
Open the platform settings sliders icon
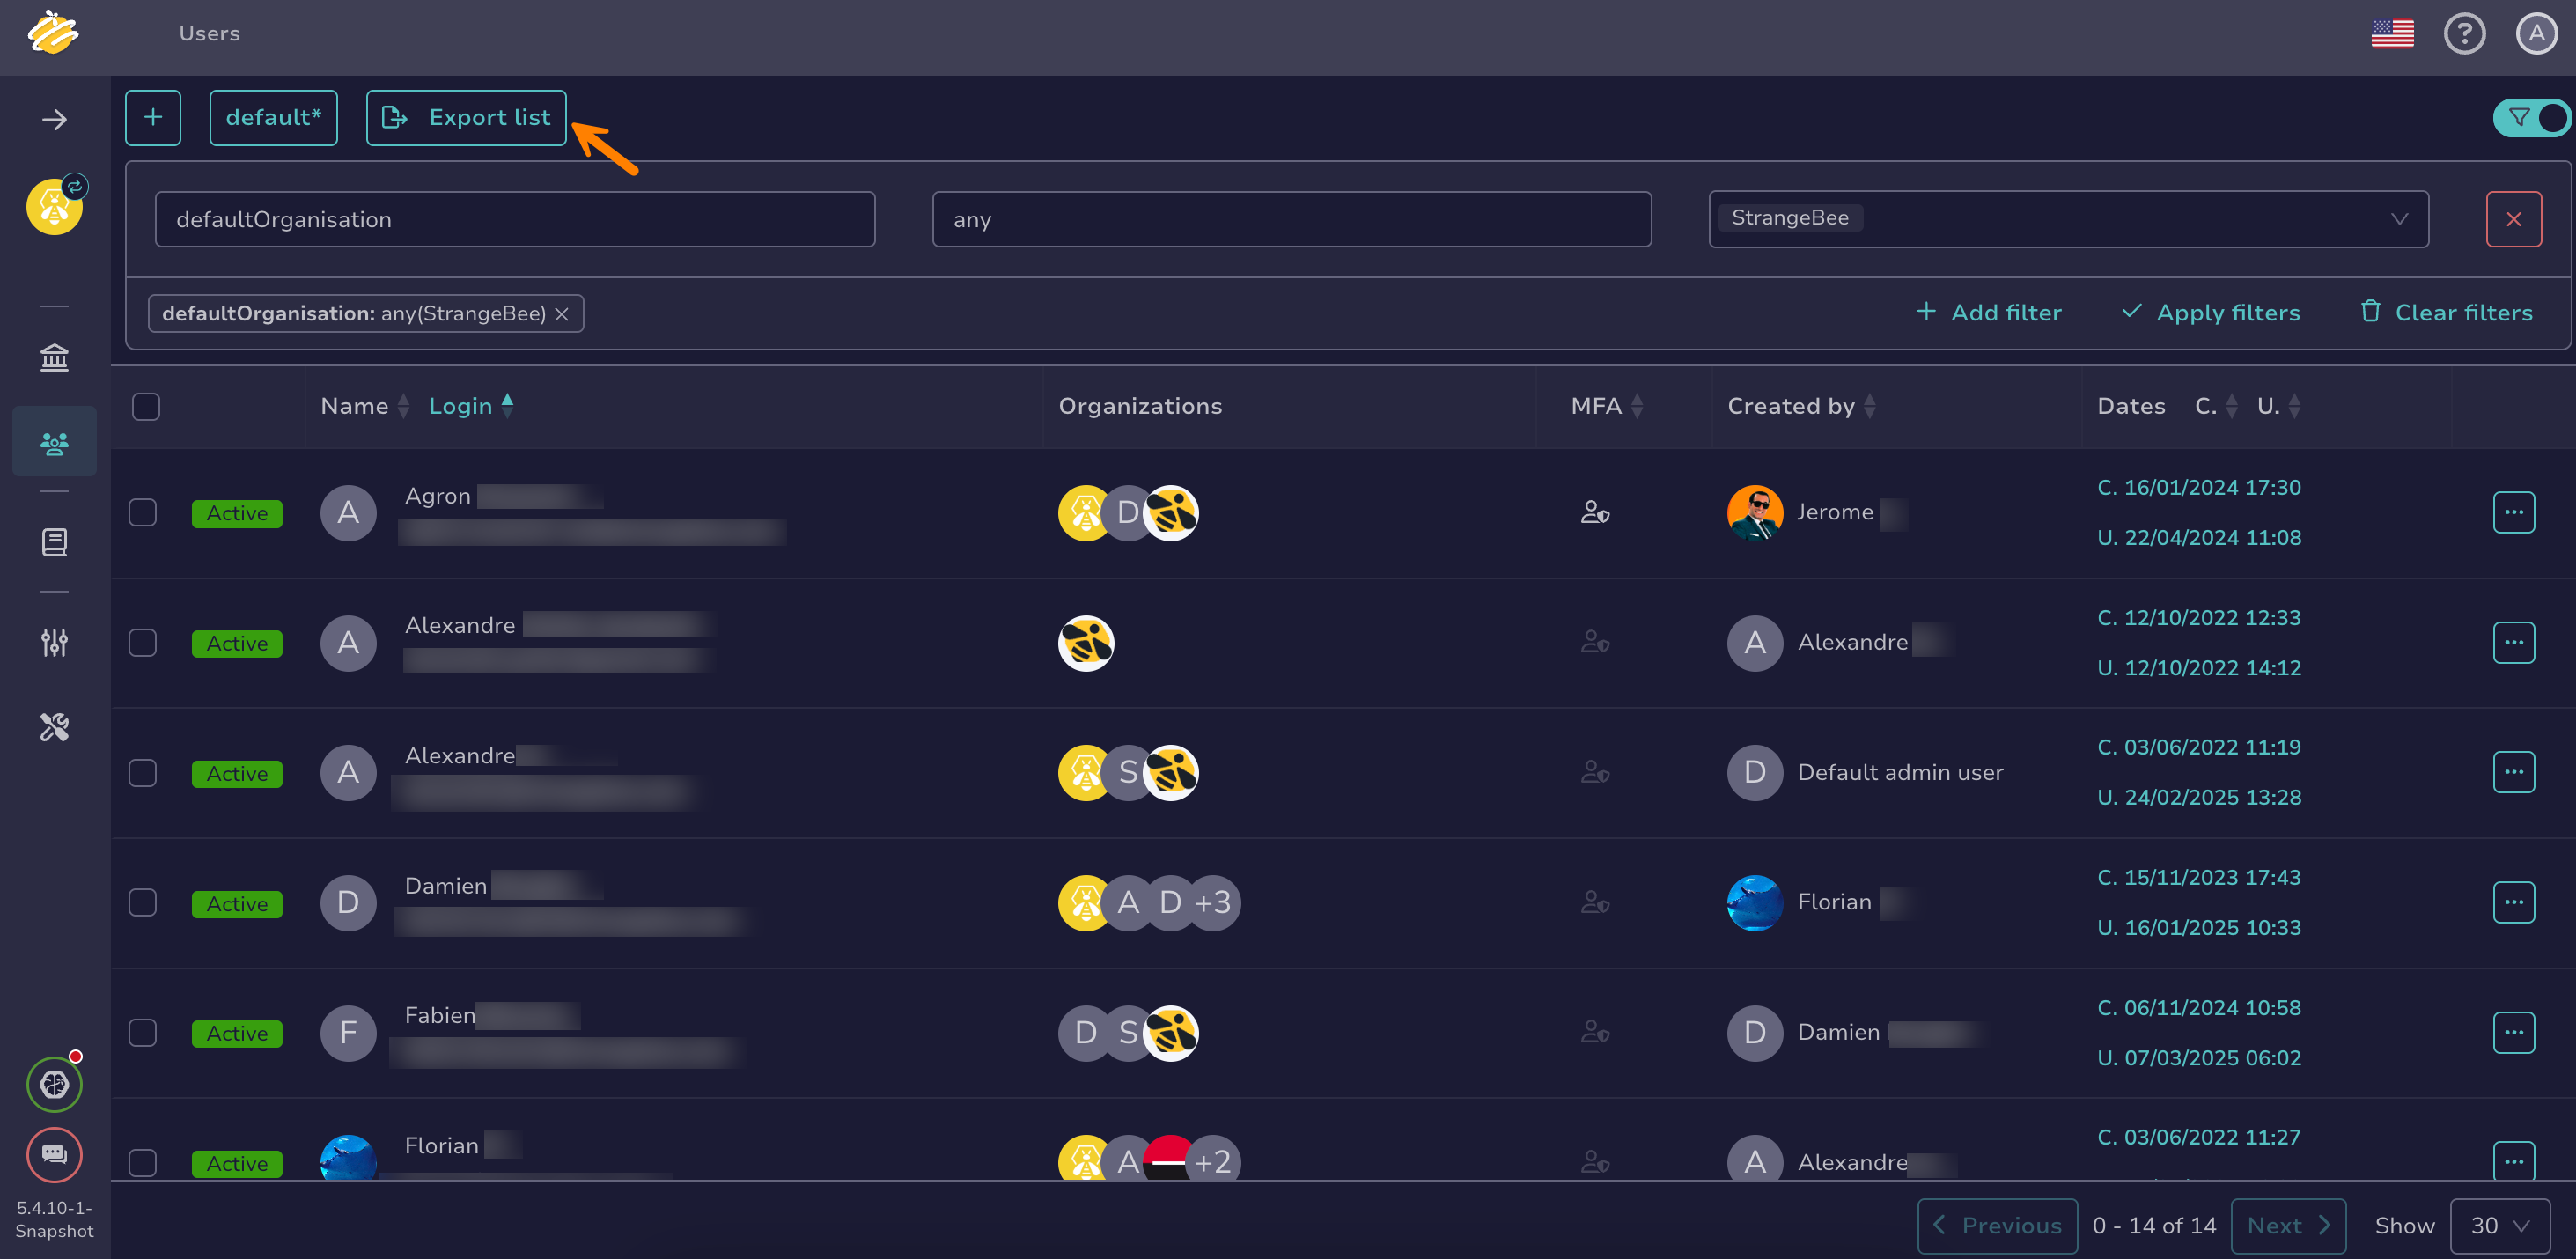tap(54, 641)
